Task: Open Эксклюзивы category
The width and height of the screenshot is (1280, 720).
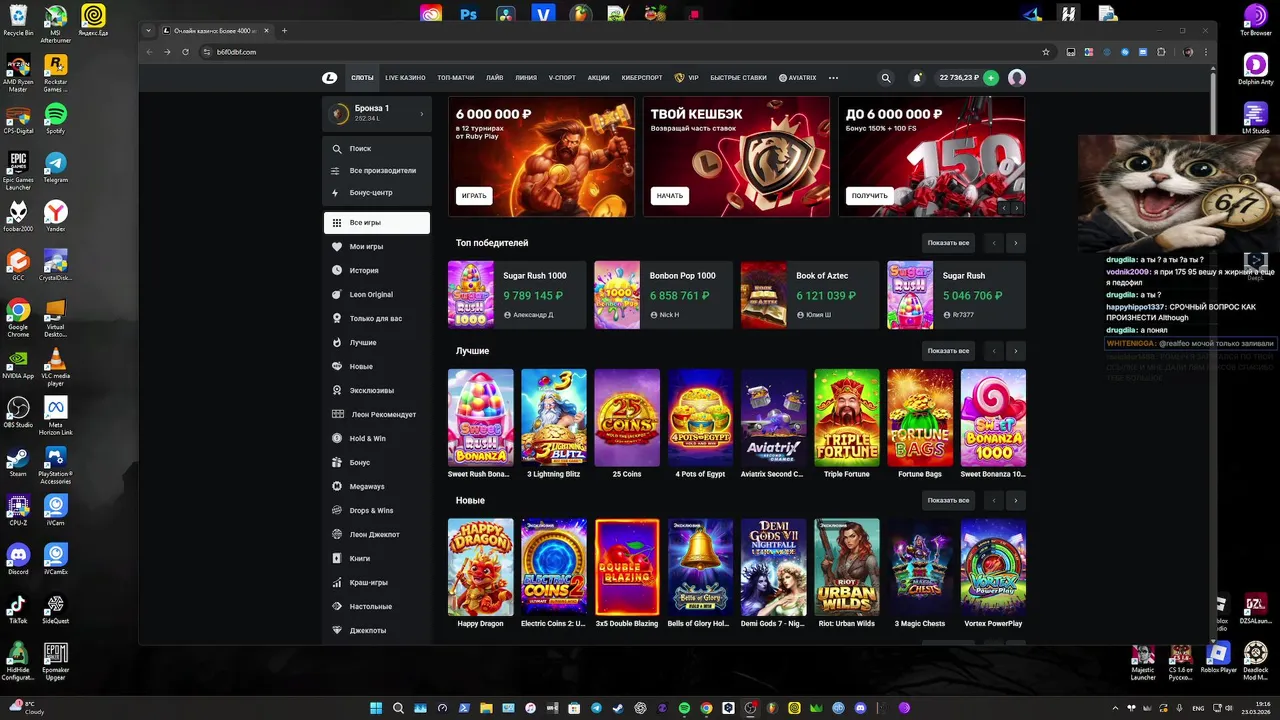Action: pyautogui.click(x=377, y=390)
